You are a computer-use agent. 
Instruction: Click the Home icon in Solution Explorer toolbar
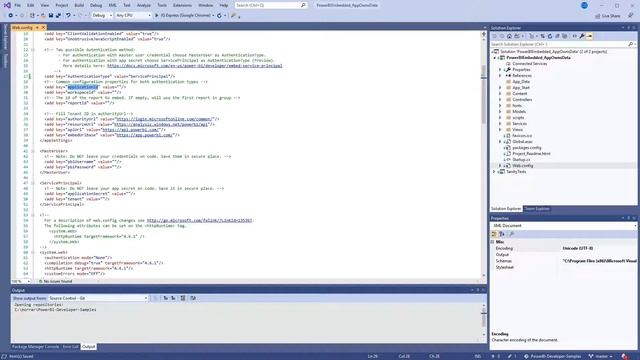pos(509,36)
